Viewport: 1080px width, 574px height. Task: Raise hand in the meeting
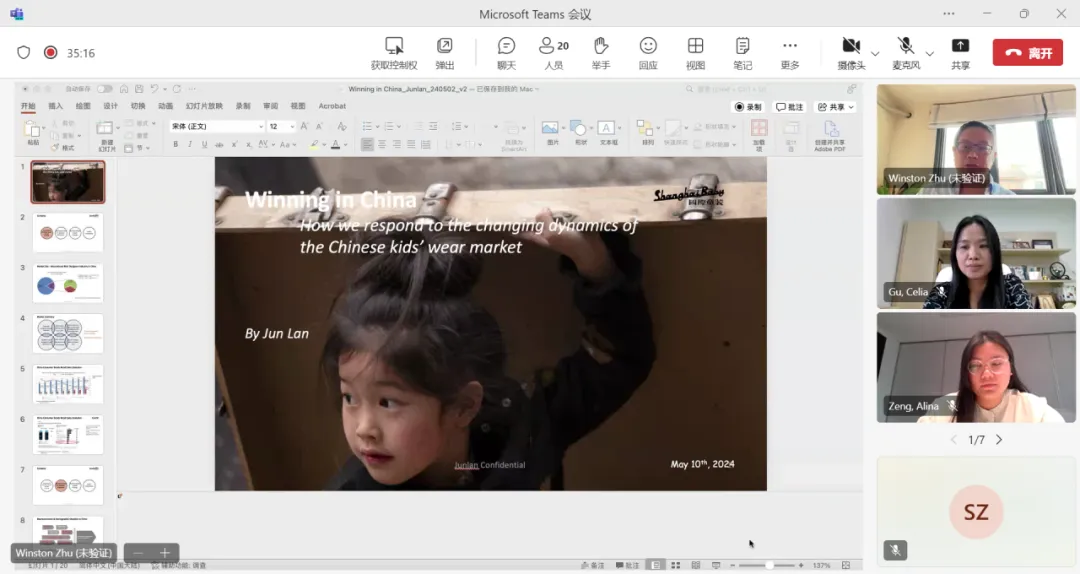pos(601,53)
